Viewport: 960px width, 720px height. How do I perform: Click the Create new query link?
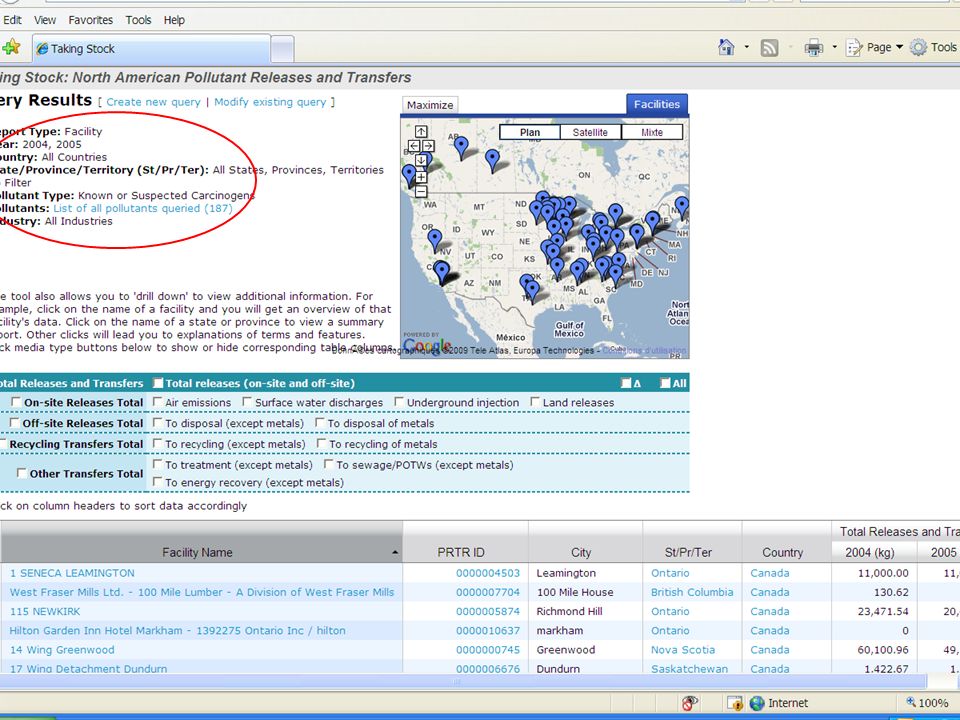pyautogui.click(x=153, y=102)
